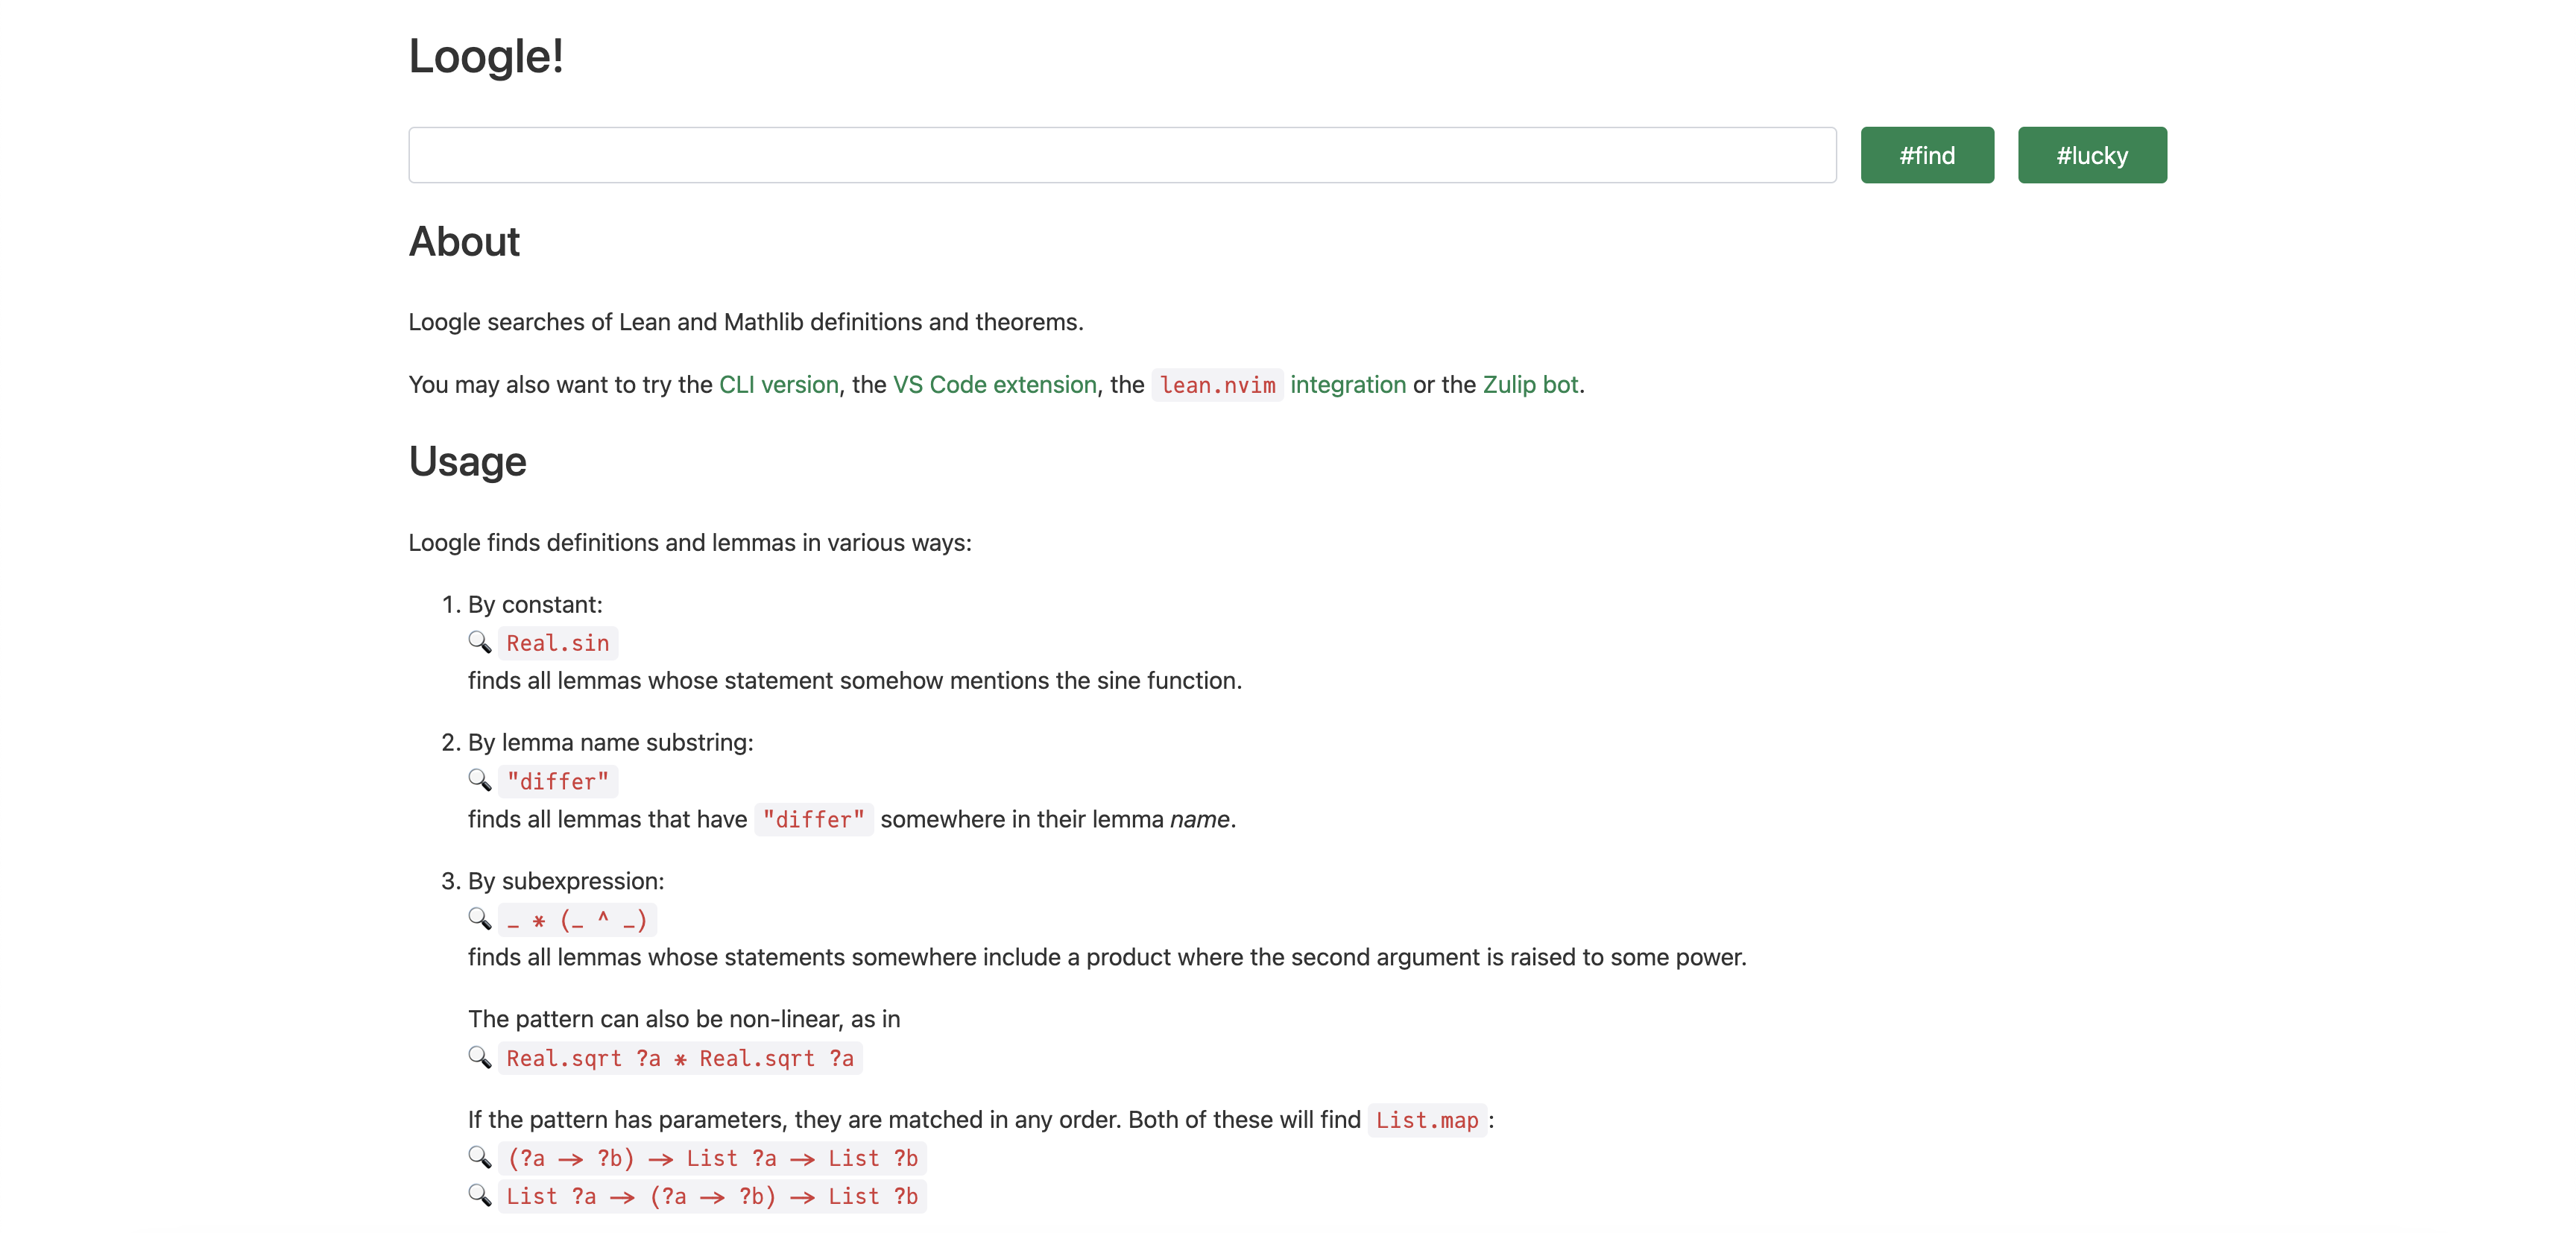The width and height of the screenshot is (2576, 1233).
Task: Click the "differ" example query
Action: pos(558,781)
